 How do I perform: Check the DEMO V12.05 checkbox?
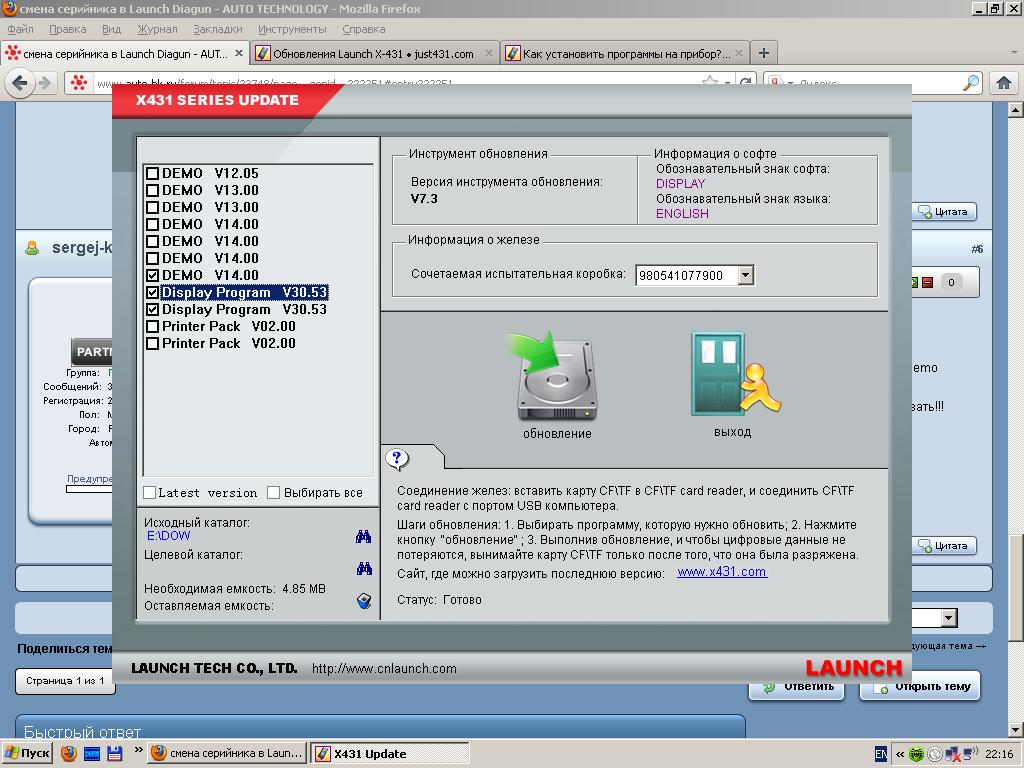[152, 173]
